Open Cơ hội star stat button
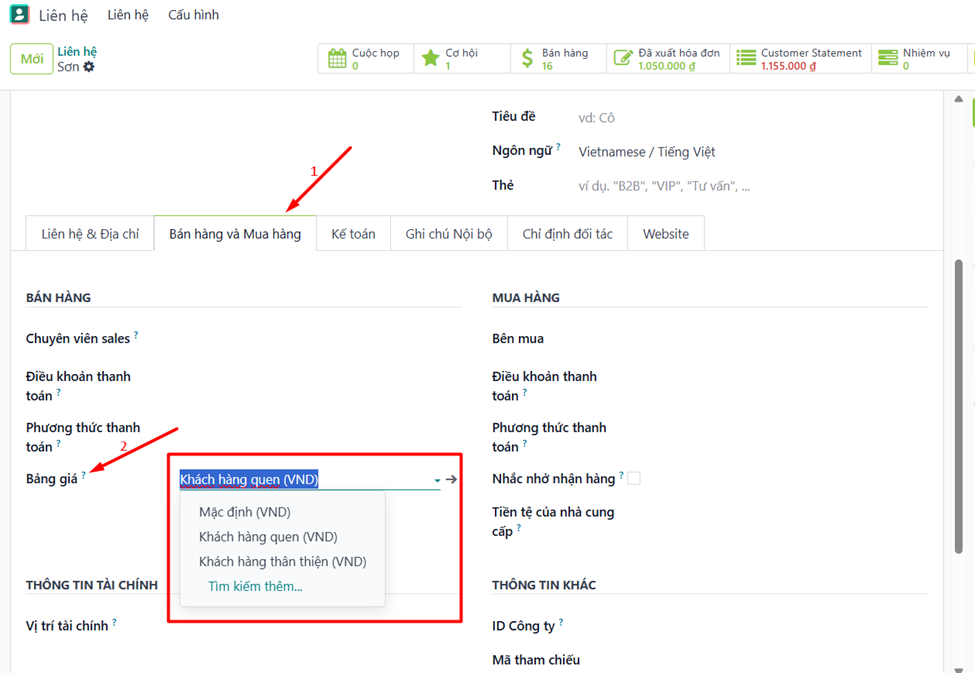Screen dimensions: 975x673 point(461,59)
